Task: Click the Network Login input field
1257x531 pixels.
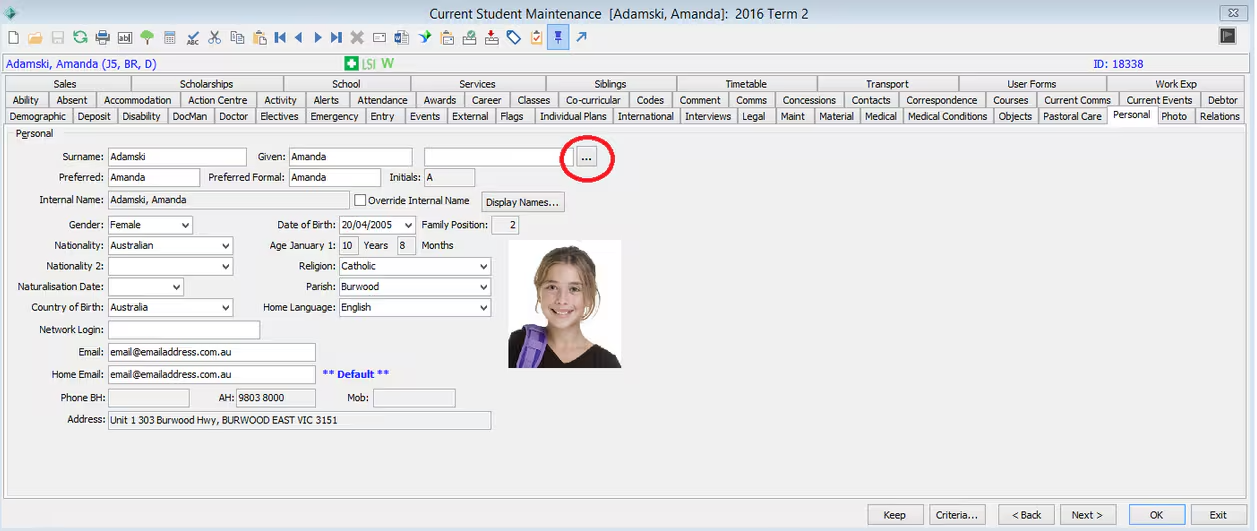Action: [184, 330]
